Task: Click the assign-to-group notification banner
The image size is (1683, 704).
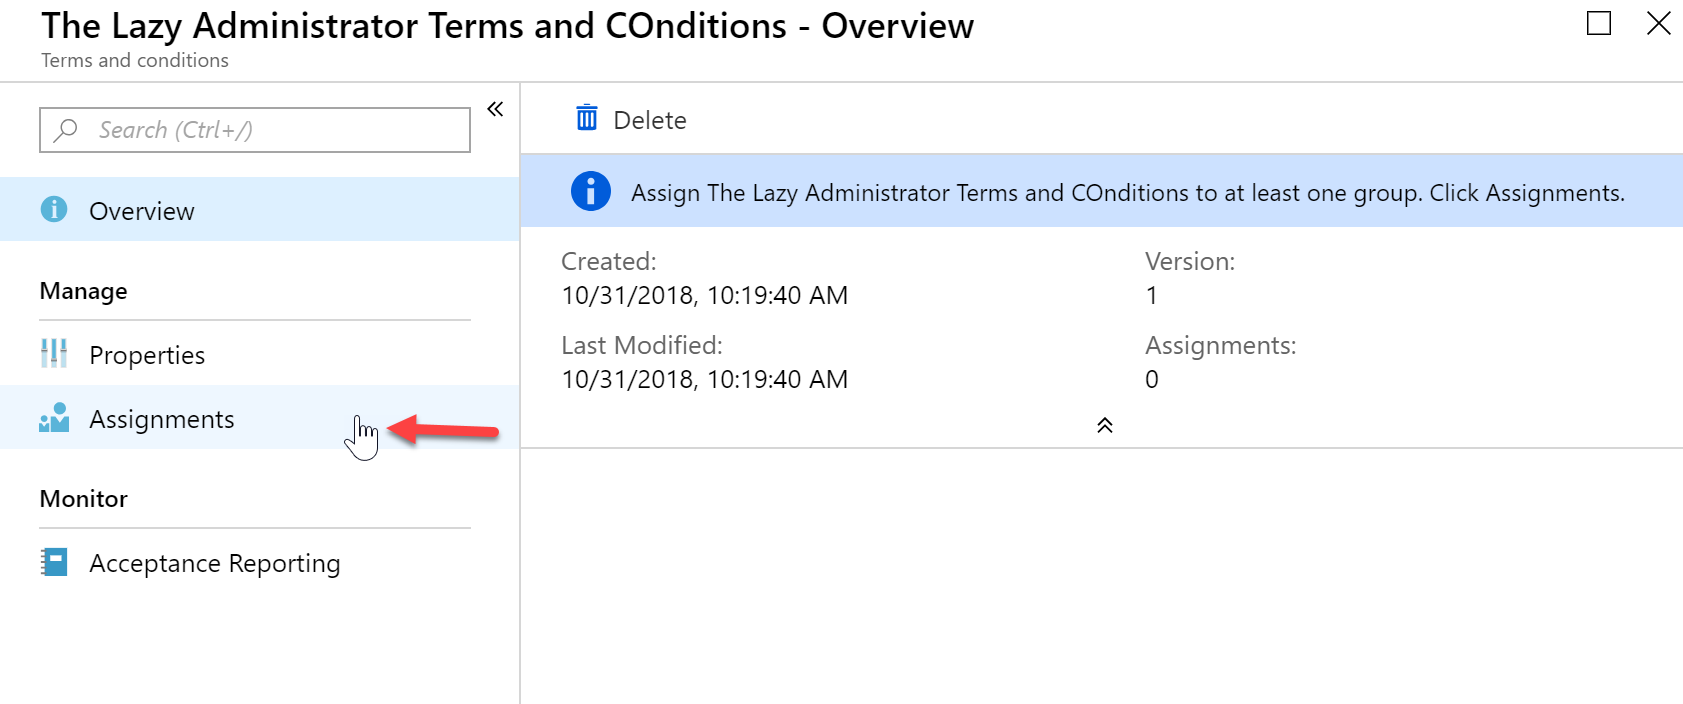Action: click(1102, 191)
